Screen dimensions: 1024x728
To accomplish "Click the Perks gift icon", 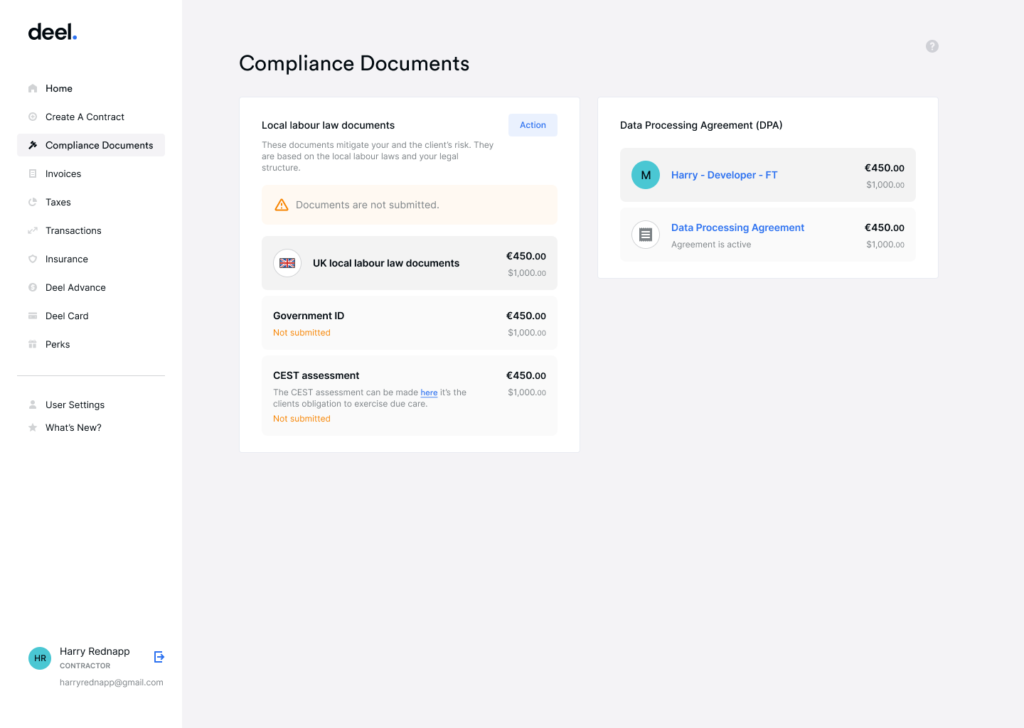I will coord(33,344).
